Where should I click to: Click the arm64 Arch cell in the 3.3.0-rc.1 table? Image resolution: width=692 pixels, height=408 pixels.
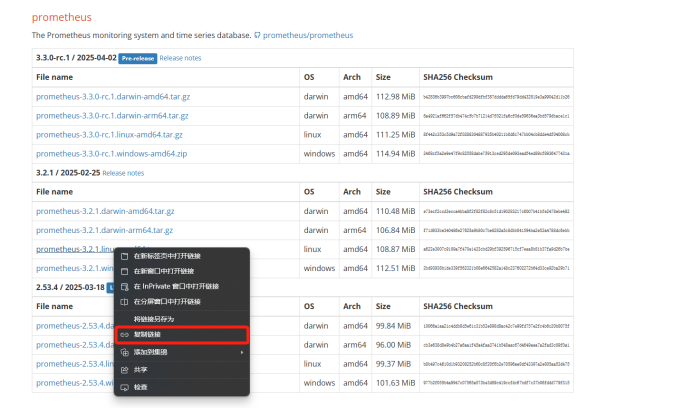355,116
